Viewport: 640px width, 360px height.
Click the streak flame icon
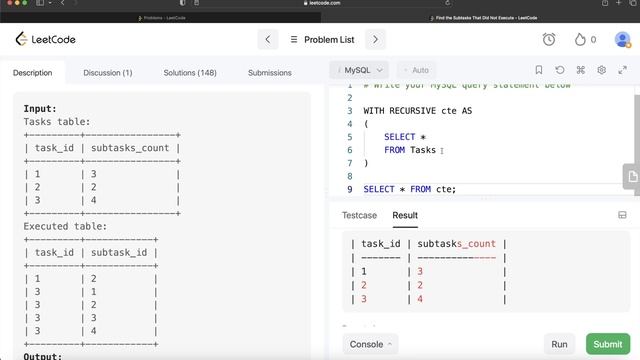(x=580, y=39)
